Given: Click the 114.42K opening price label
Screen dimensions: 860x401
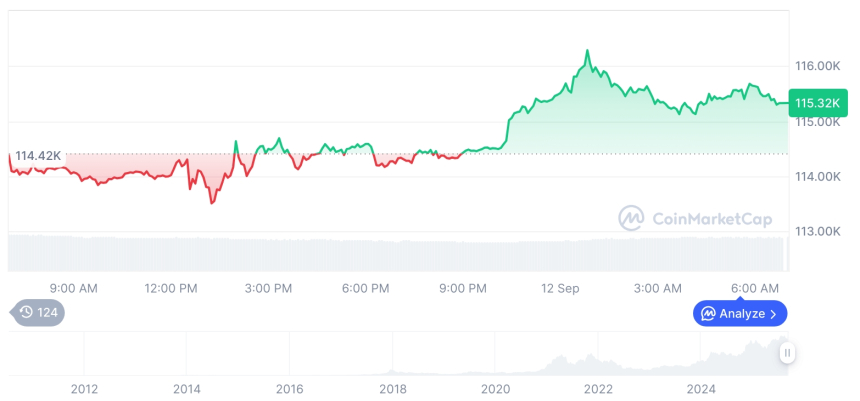Looking at the screenshot, I should click(x=38, y=156).
